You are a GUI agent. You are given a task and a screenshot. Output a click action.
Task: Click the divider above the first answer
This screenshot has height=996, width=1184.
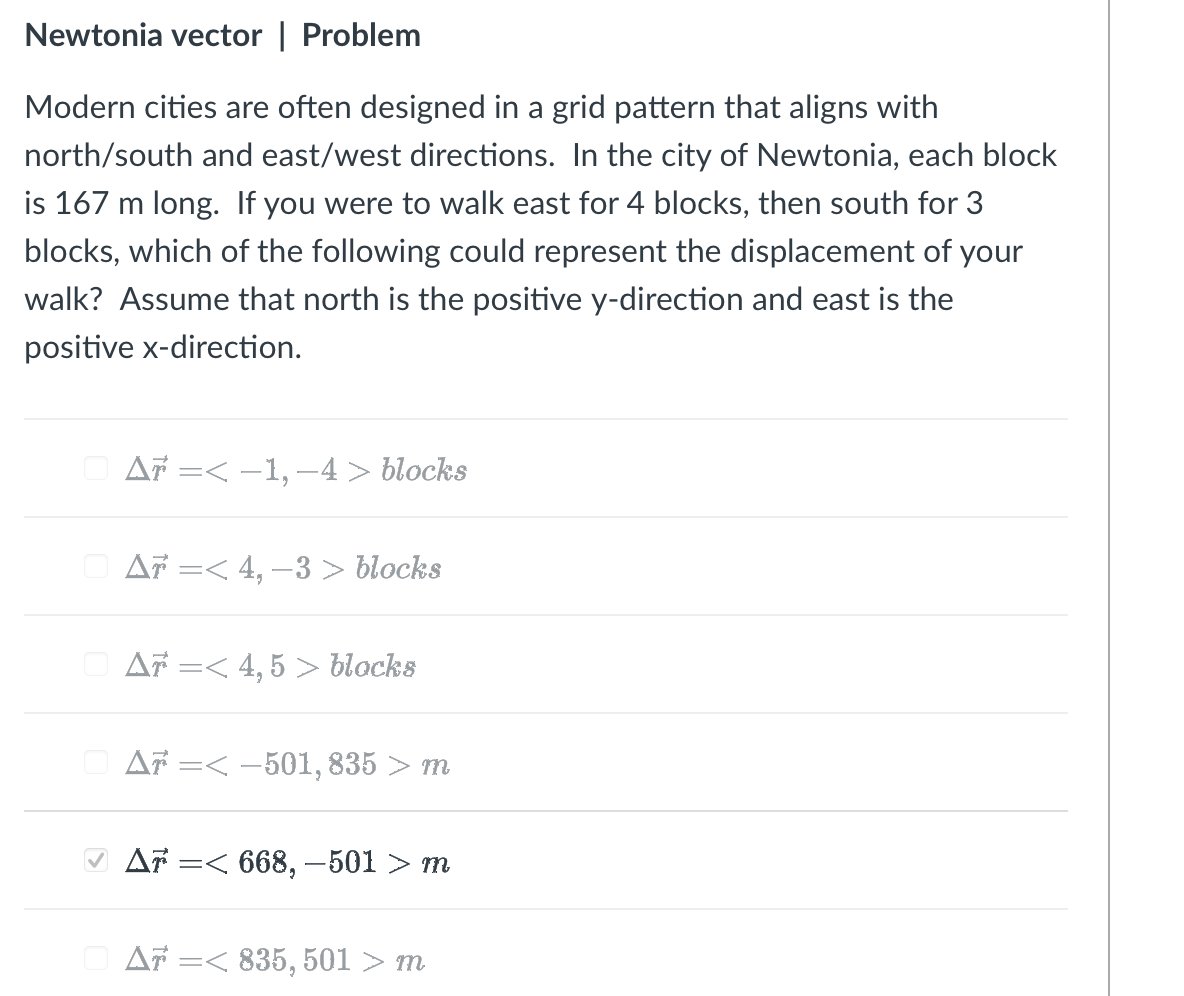point(545,418)
